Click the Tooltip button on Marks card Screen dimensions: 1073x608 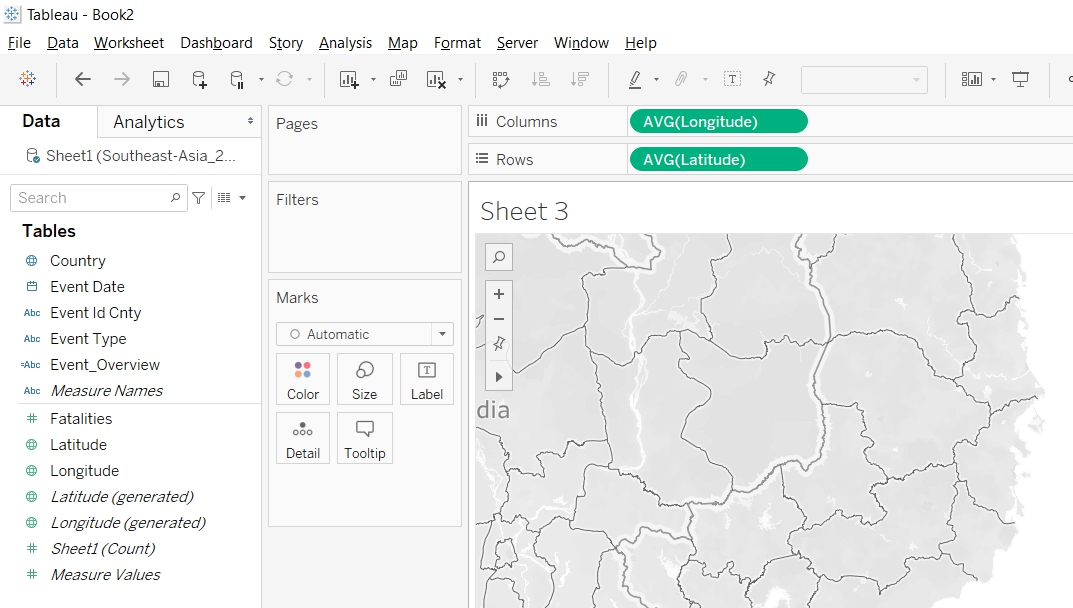click(364, 438)
